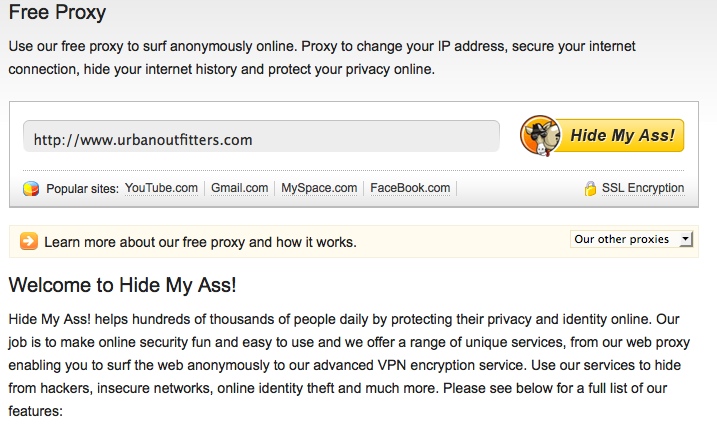Toggle the SSL Encryption option
This screenshot has width=717, height=433.
pyautogui.click(x=643, y=188)
